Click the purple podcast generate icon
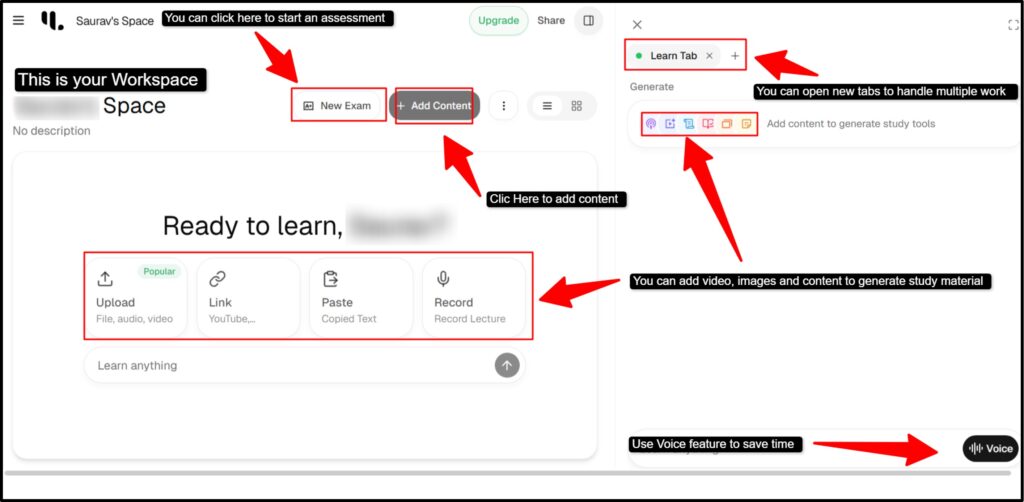1024x502 pixels. (650, 123)
